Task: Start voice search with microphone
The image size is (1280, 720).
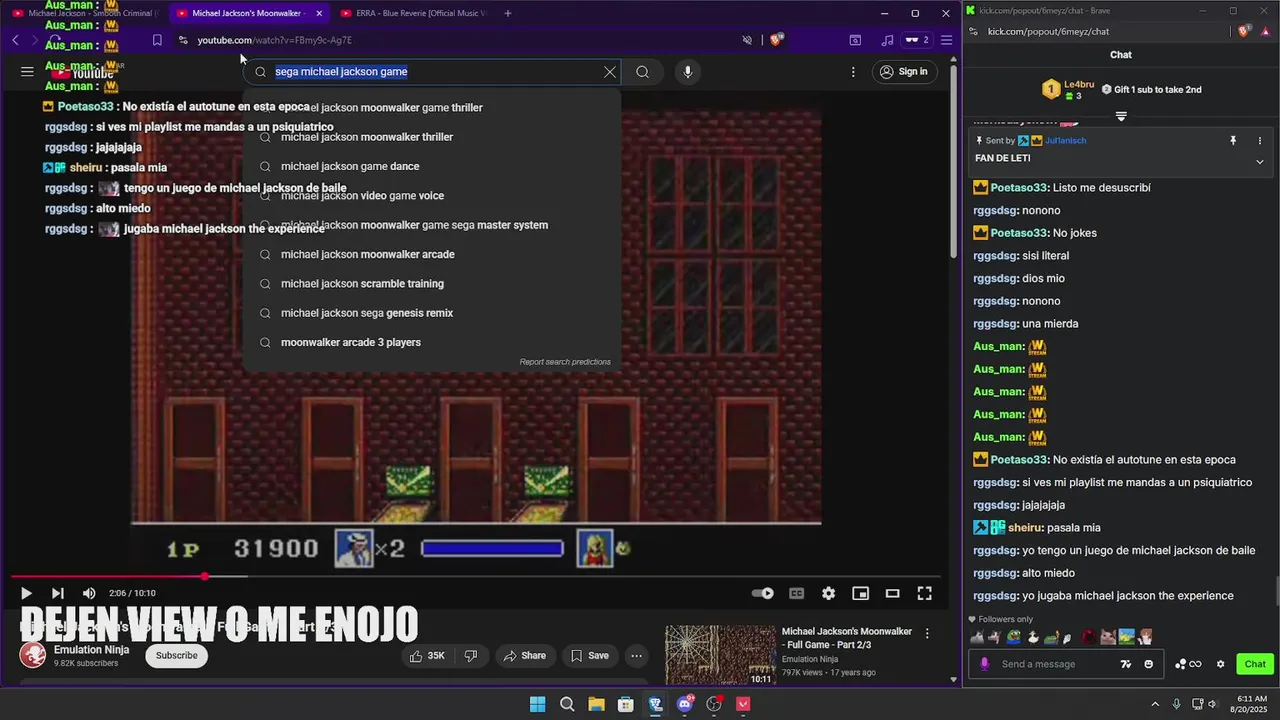Action: pyautogui.click(x=687, y=72)
